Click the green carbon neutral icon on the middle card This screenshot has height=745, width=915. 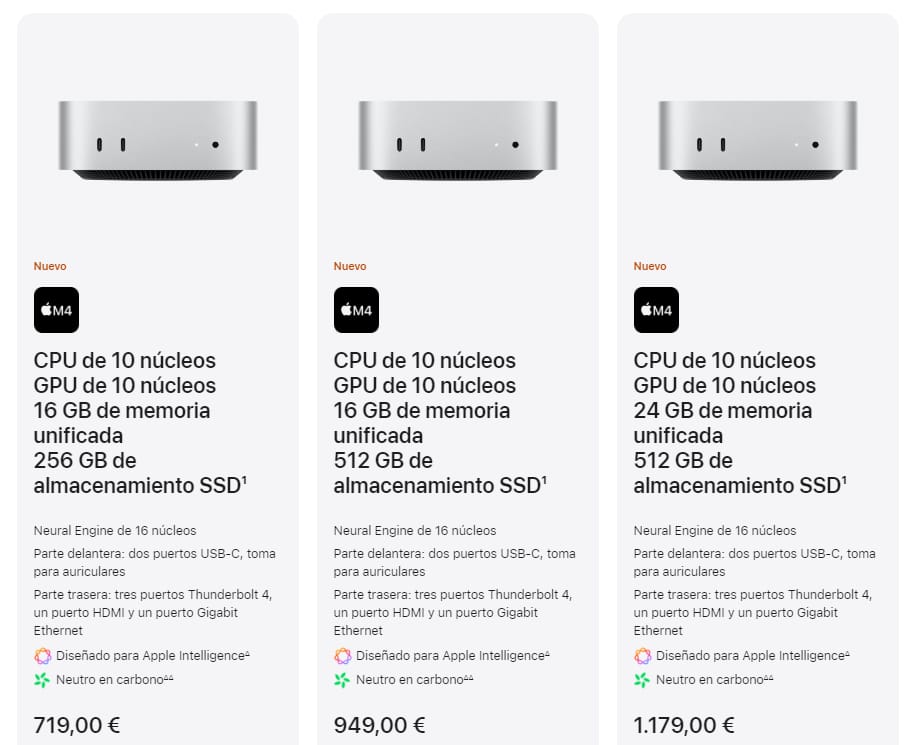pyautogui.click(x=342, y=680)
